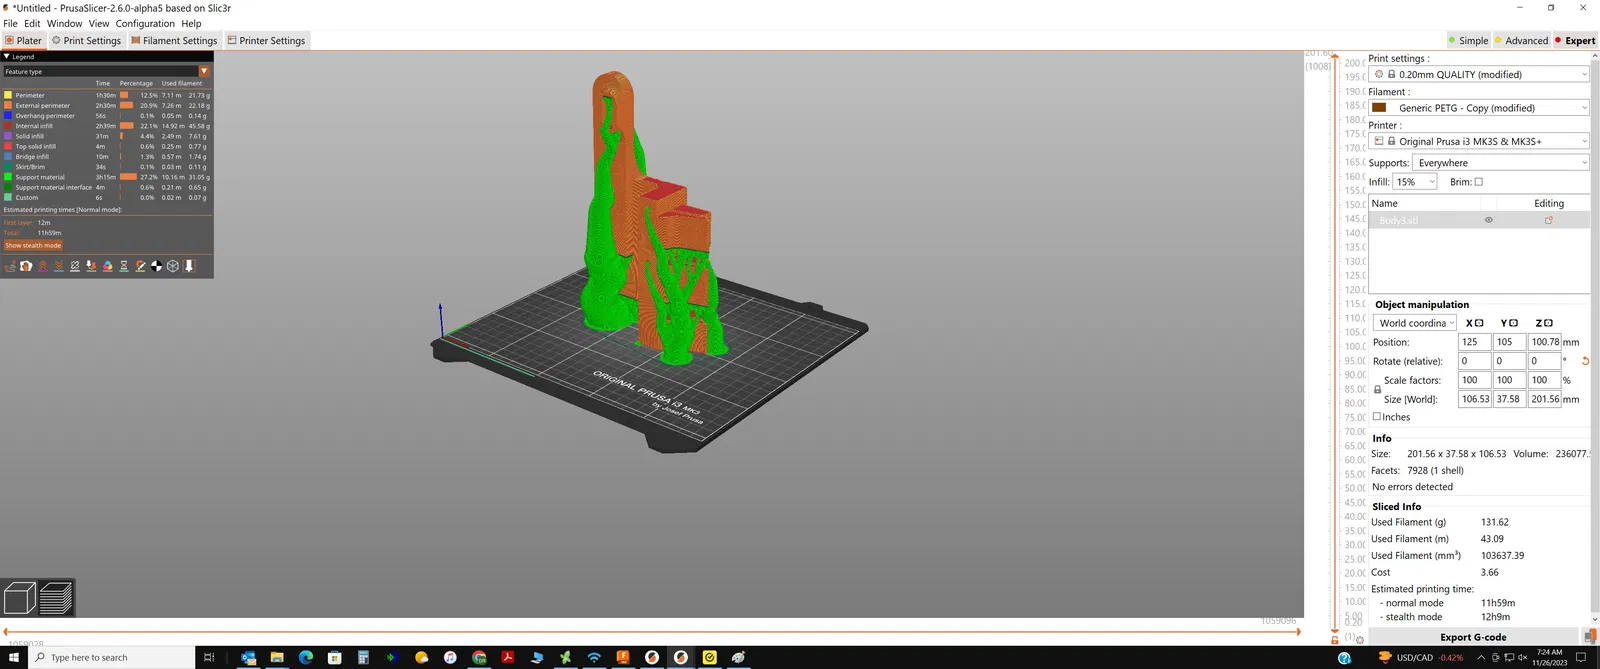Open the Feature type view dropdown

point(106,71)
